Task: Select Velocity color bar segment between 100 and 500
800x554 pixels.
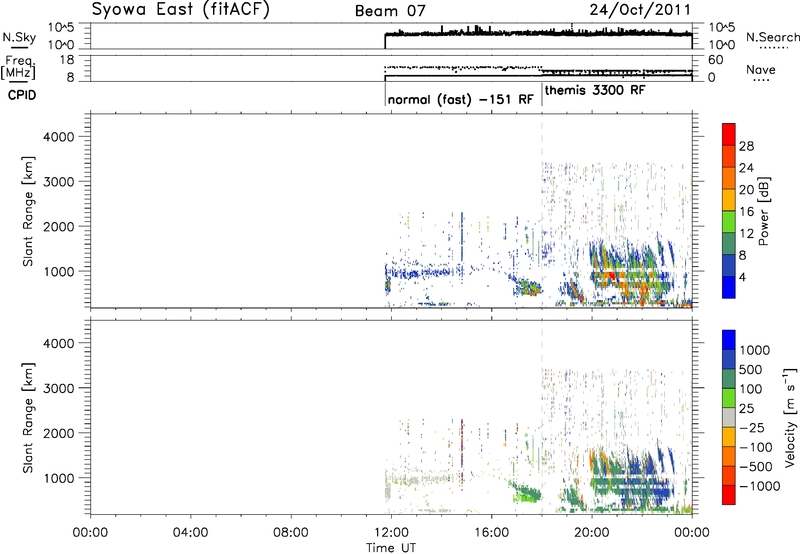Action: tap(729, 379)
